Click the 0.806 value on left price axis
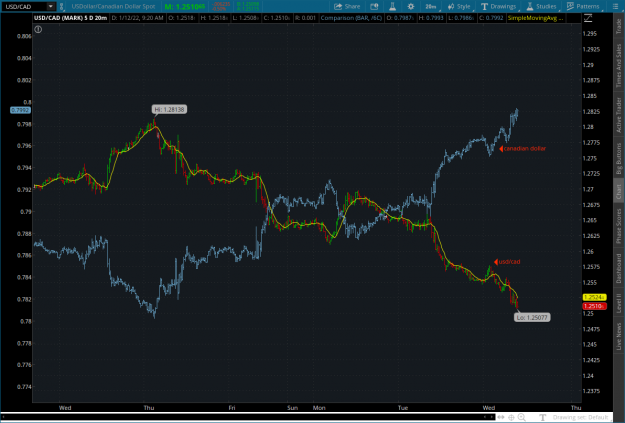The height and width of the screenshot is (423, 625). pos(24,36)
